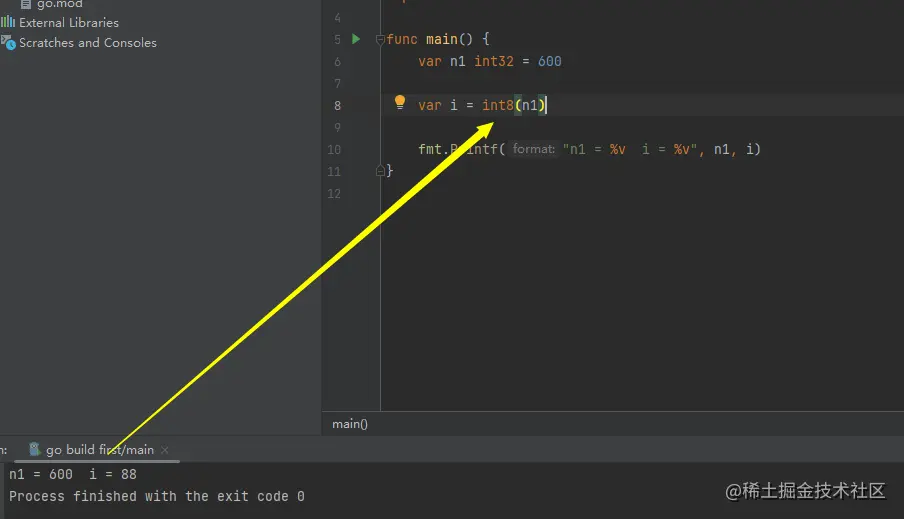Click int32 type keyword on line 6
Image resolution: width=904 pixels, height=519 pixels.
tap(494, 61)
